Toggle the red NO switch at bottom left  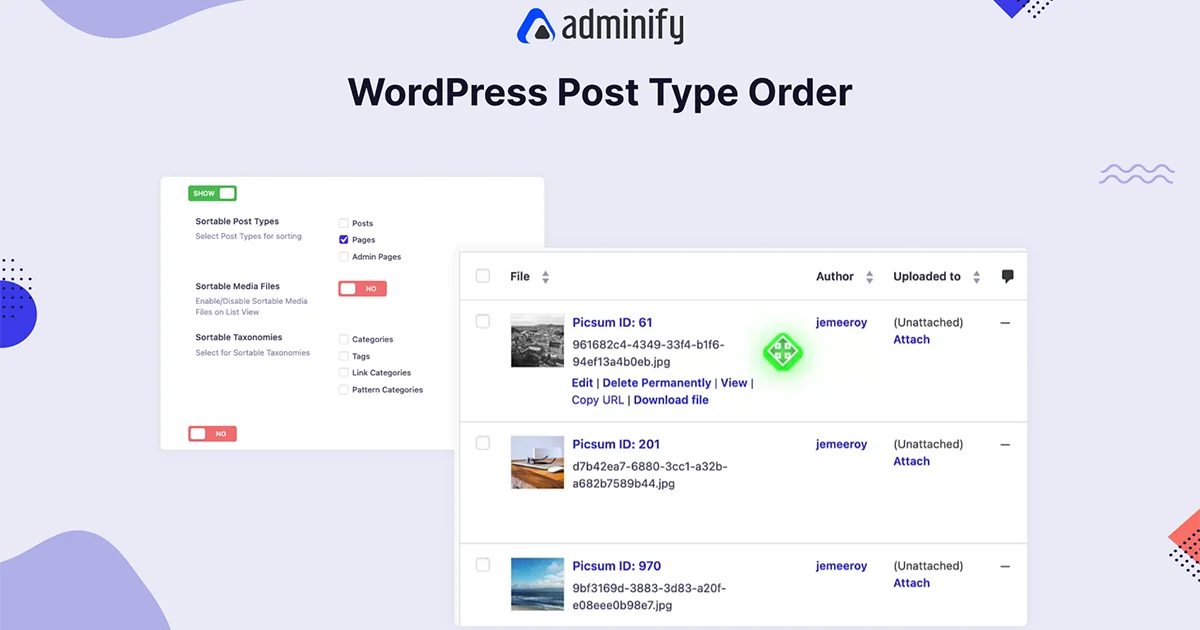212,433
